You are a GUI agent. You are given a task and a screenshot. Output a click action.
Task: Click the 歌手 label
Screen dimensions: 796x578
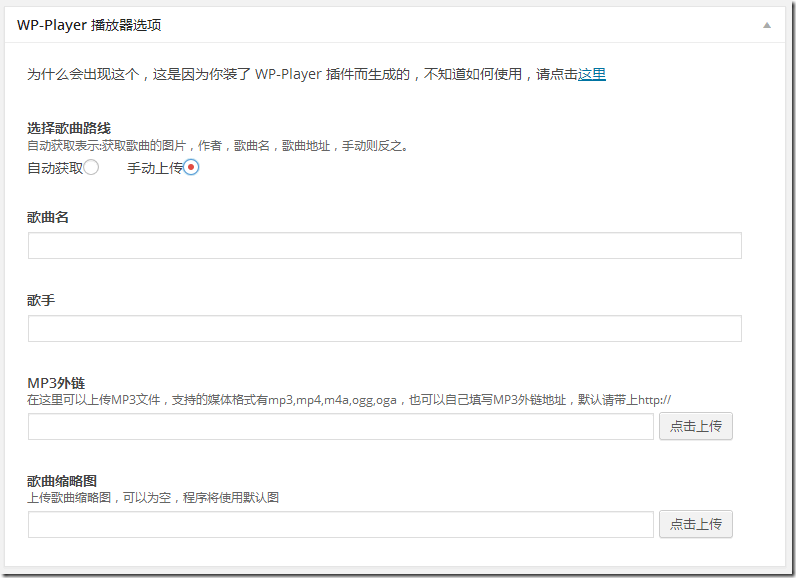(41, 300)
